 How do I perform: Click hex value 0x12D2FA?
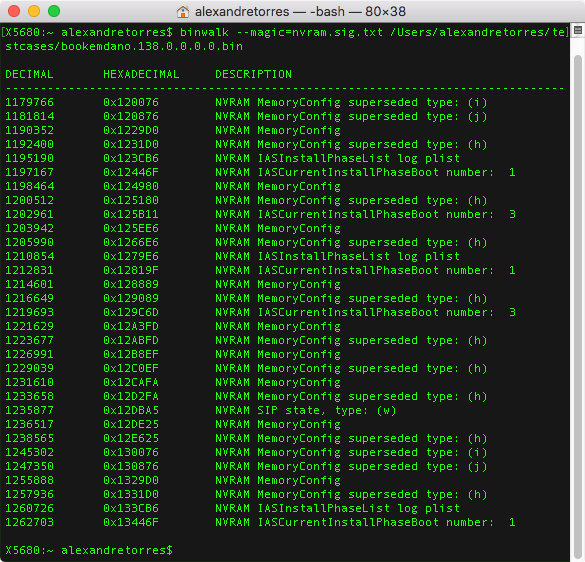(x=131, y=396)
